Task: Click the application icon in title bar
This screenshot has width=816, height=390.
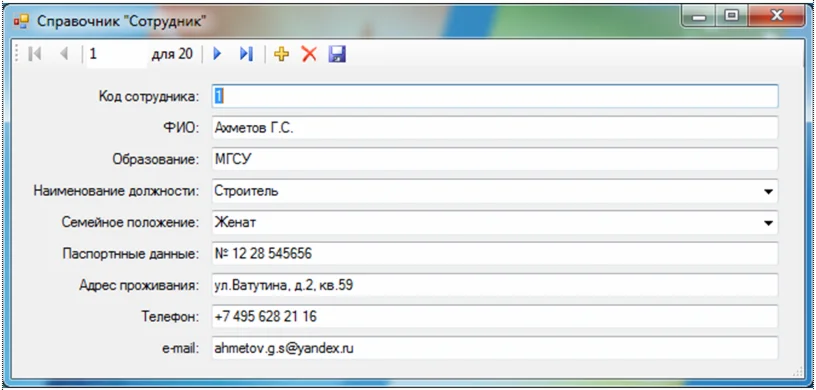Action: (21, 21)
